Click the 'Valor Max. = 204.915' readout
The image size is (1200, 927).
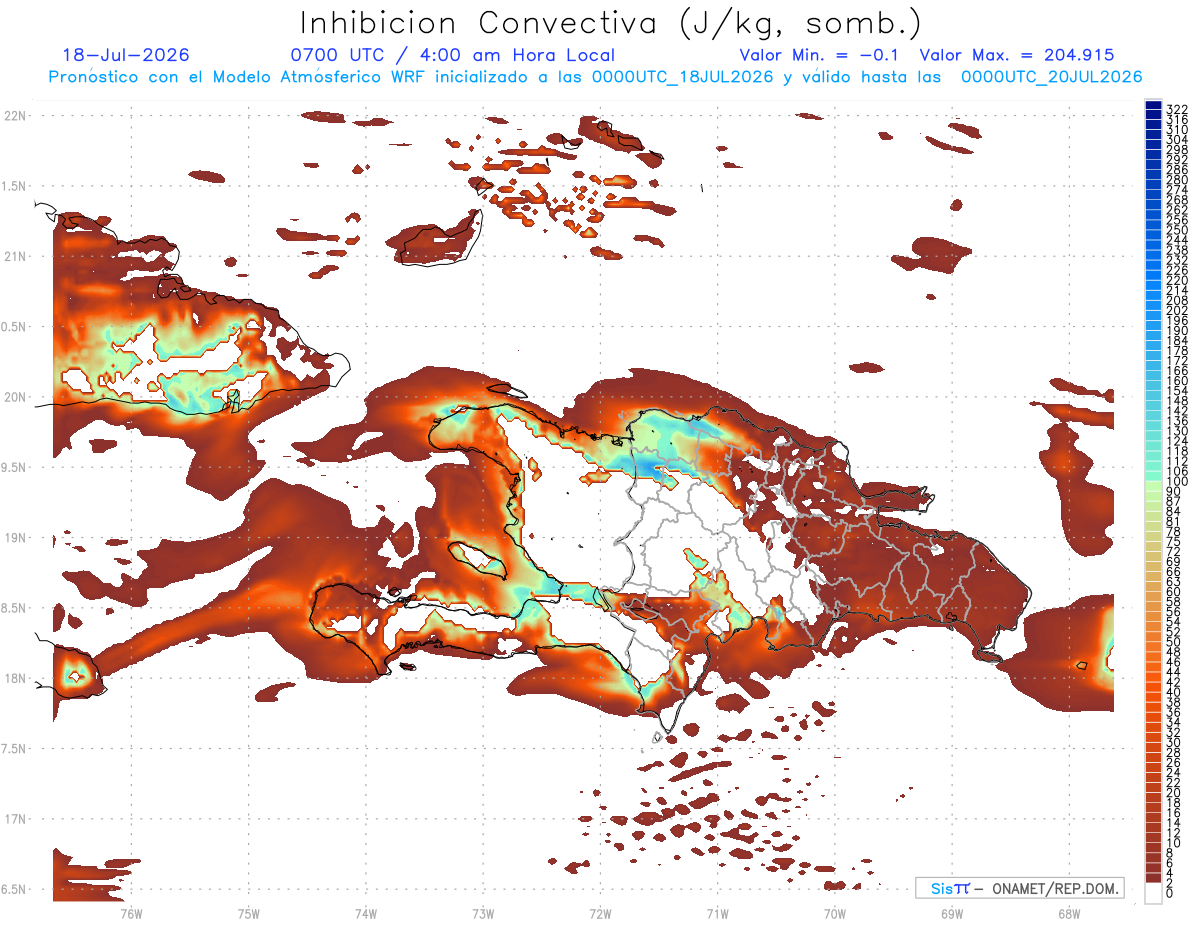click(x=1017, y=55)
